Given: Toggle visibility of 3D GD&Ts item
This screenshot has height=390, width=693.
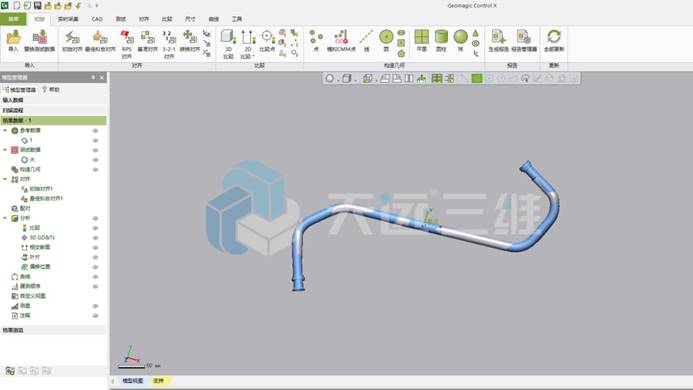Looking at the screenshot, I should (x=95, y=238).
